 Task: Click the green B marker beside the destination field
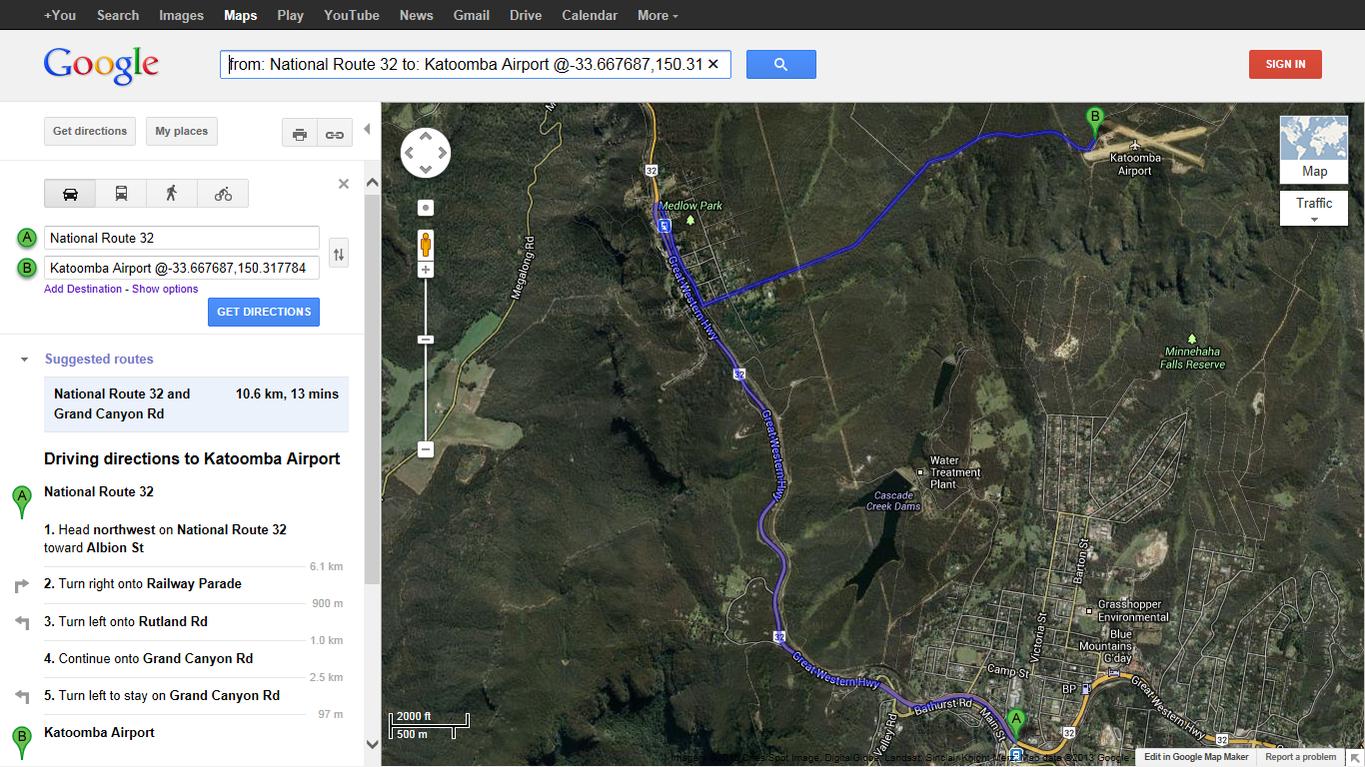[27, 268]
